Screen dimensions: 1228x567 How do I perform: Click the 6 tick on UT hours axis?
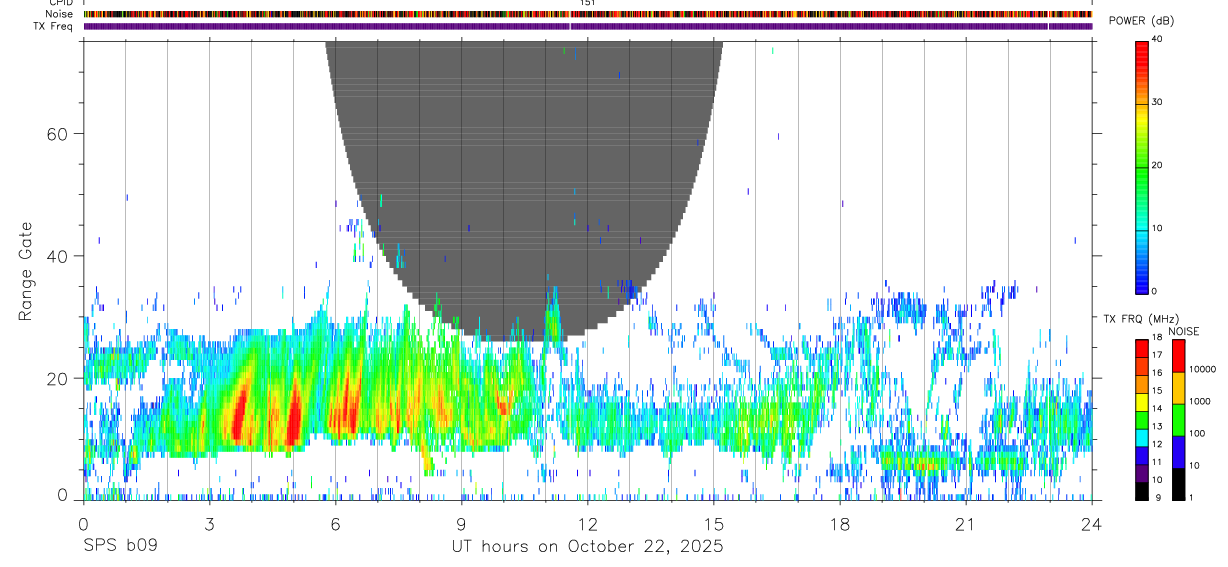(x=335, y=524)
